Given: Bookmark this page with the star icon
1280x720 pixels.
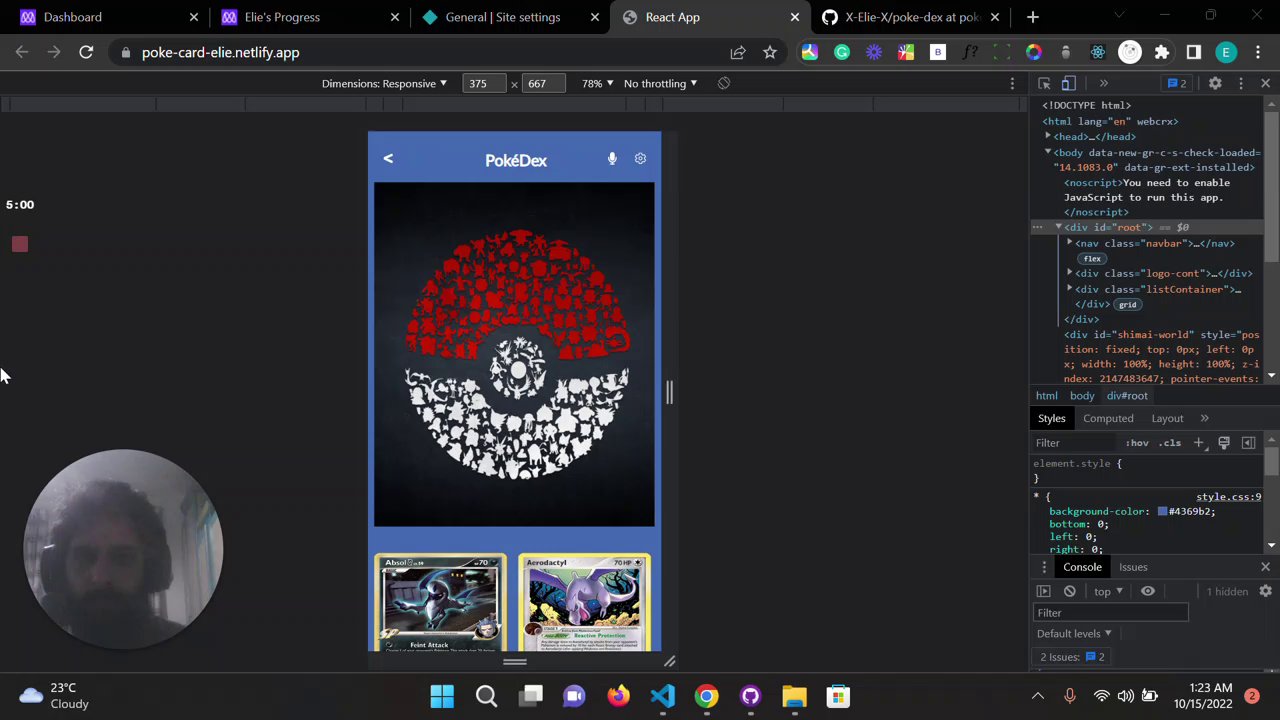Looking at the screenshot, I should coord(770,52).
